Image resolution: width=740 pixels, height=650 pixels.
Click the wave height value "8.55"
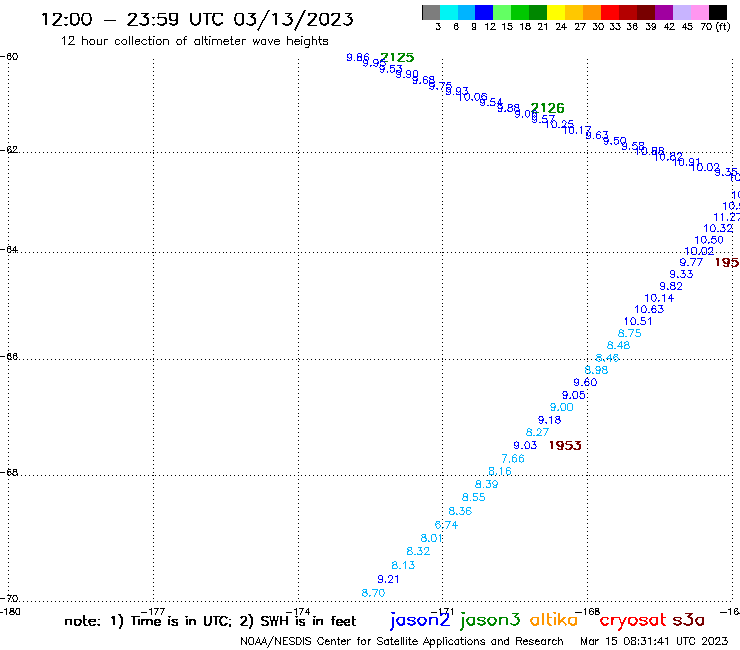click(473, 498)
